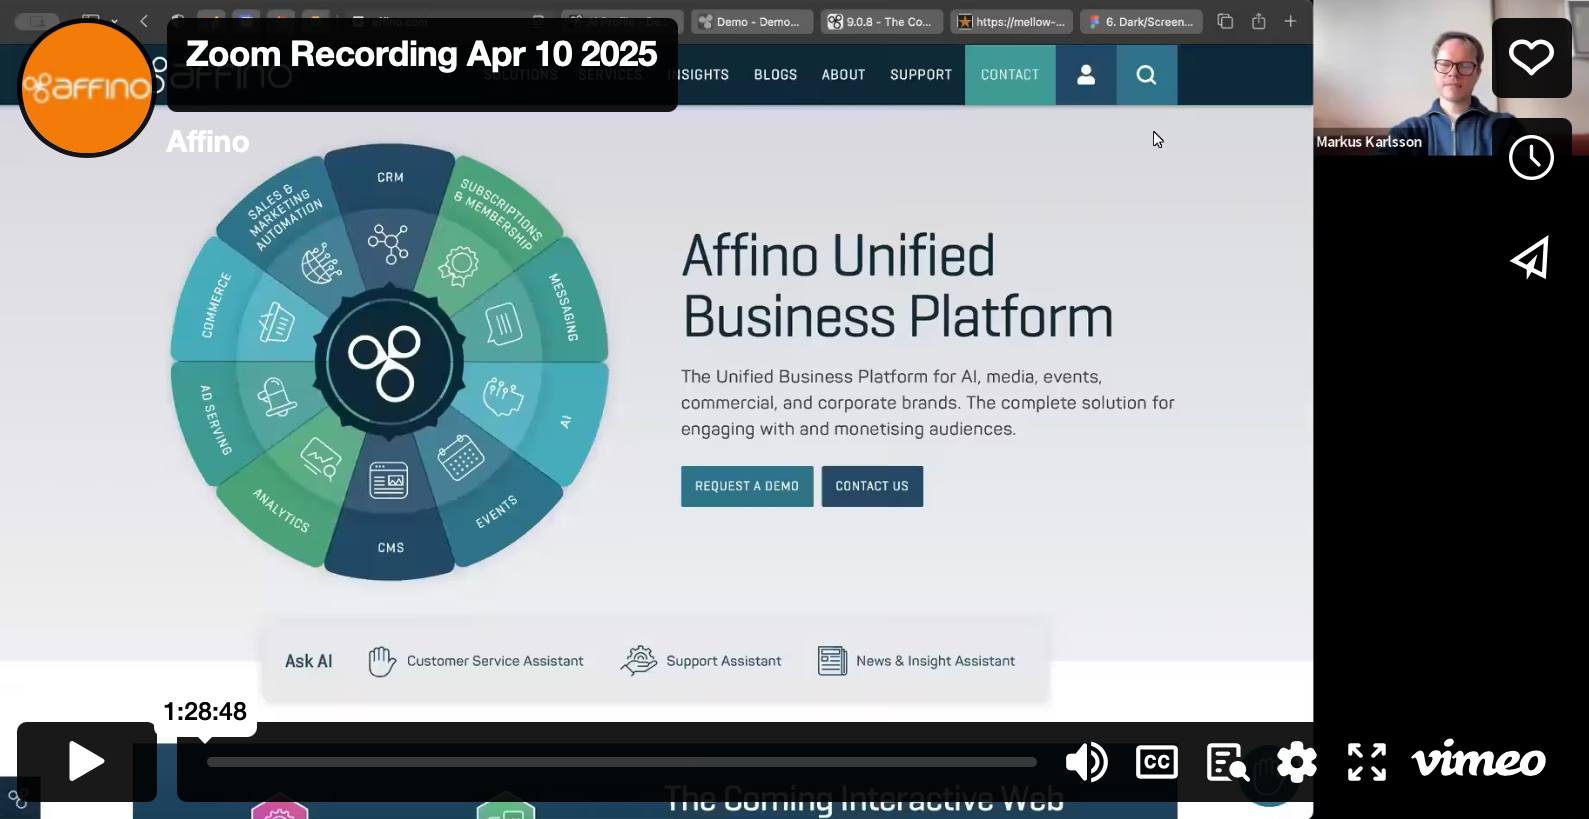
Task: Click the CONTACT nav item
Action: tap(1010, 75)
